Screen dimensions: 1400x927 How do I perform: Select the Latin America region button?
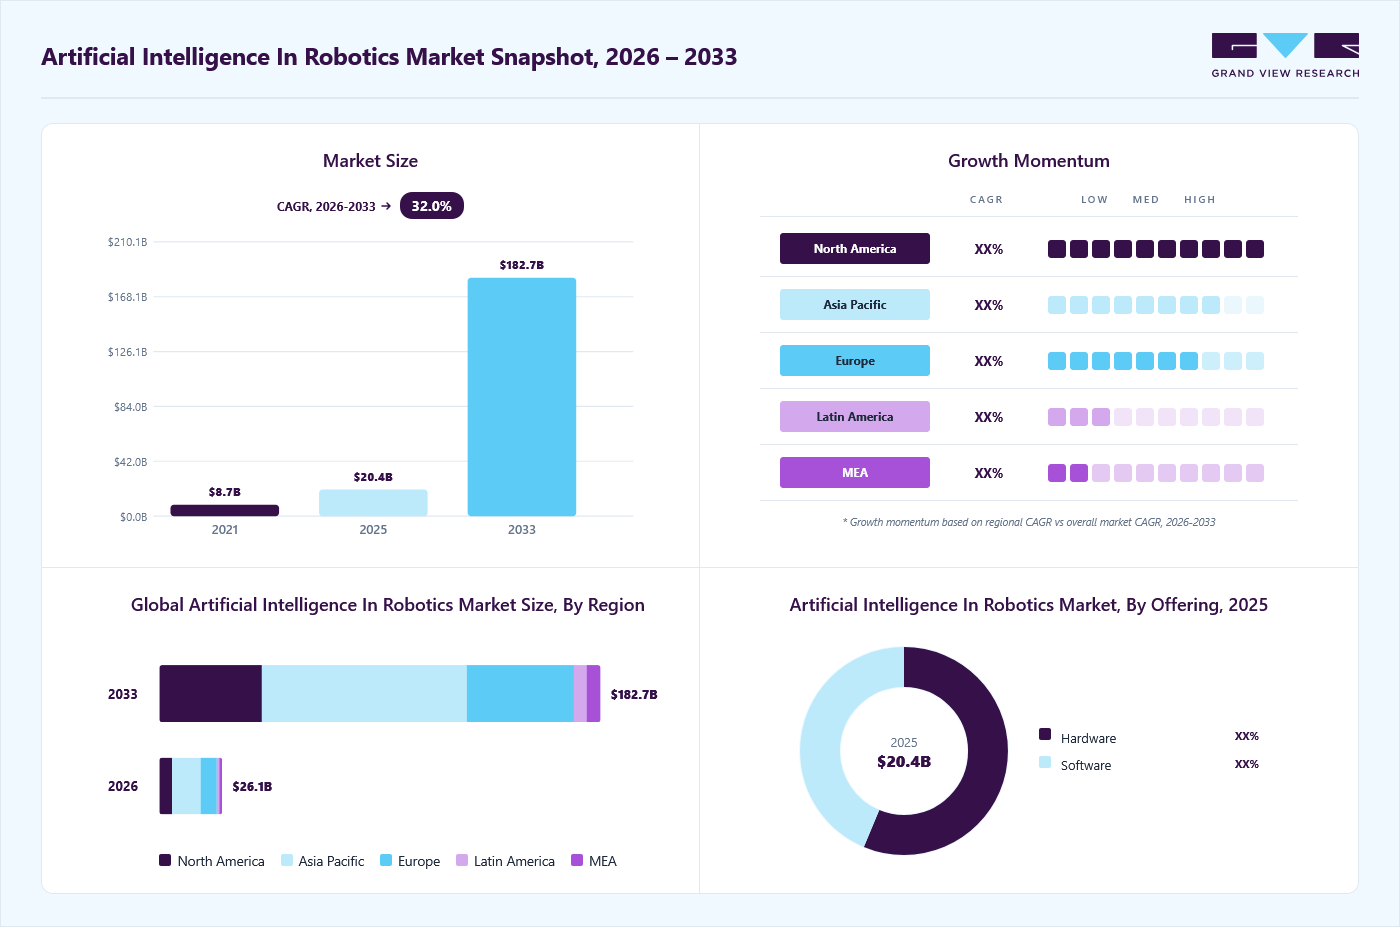[855, 417]
